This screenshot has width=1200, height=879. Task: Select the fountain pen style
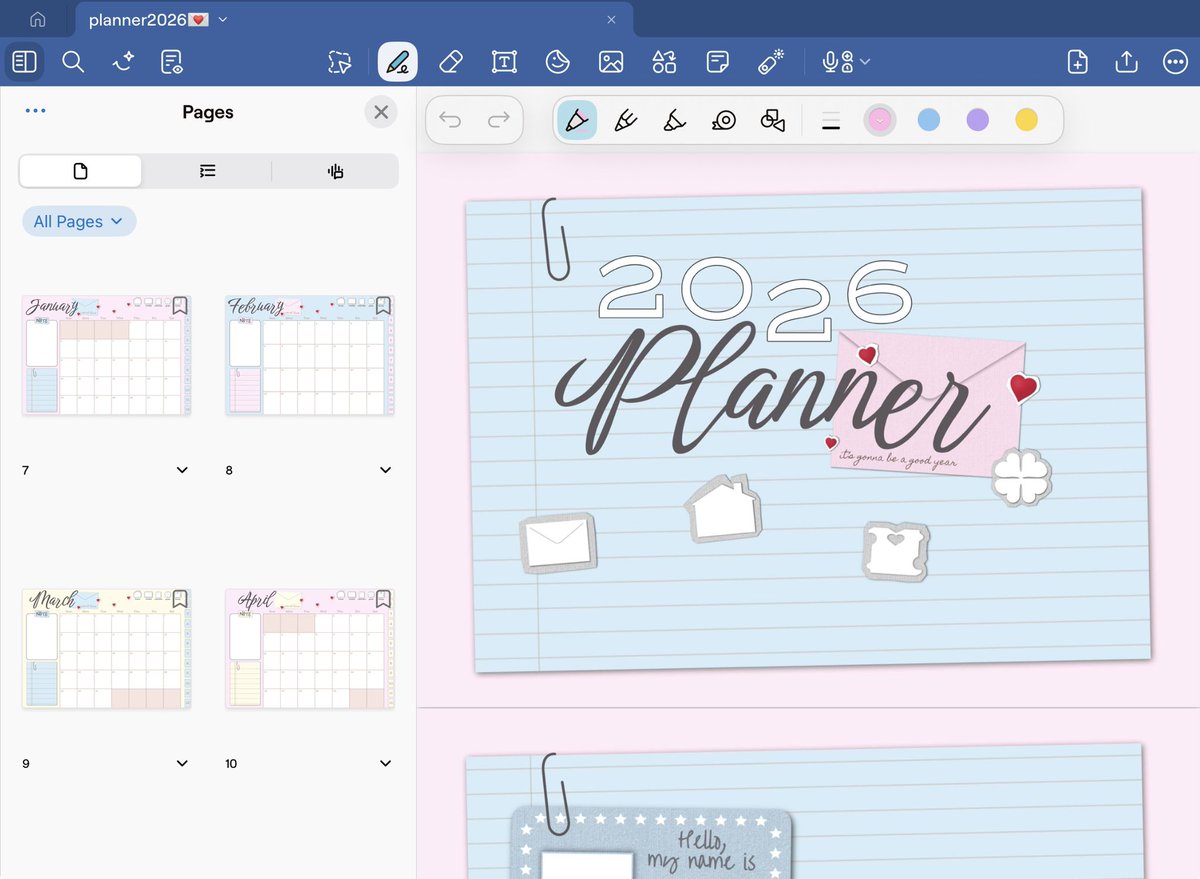coord(626,121)
